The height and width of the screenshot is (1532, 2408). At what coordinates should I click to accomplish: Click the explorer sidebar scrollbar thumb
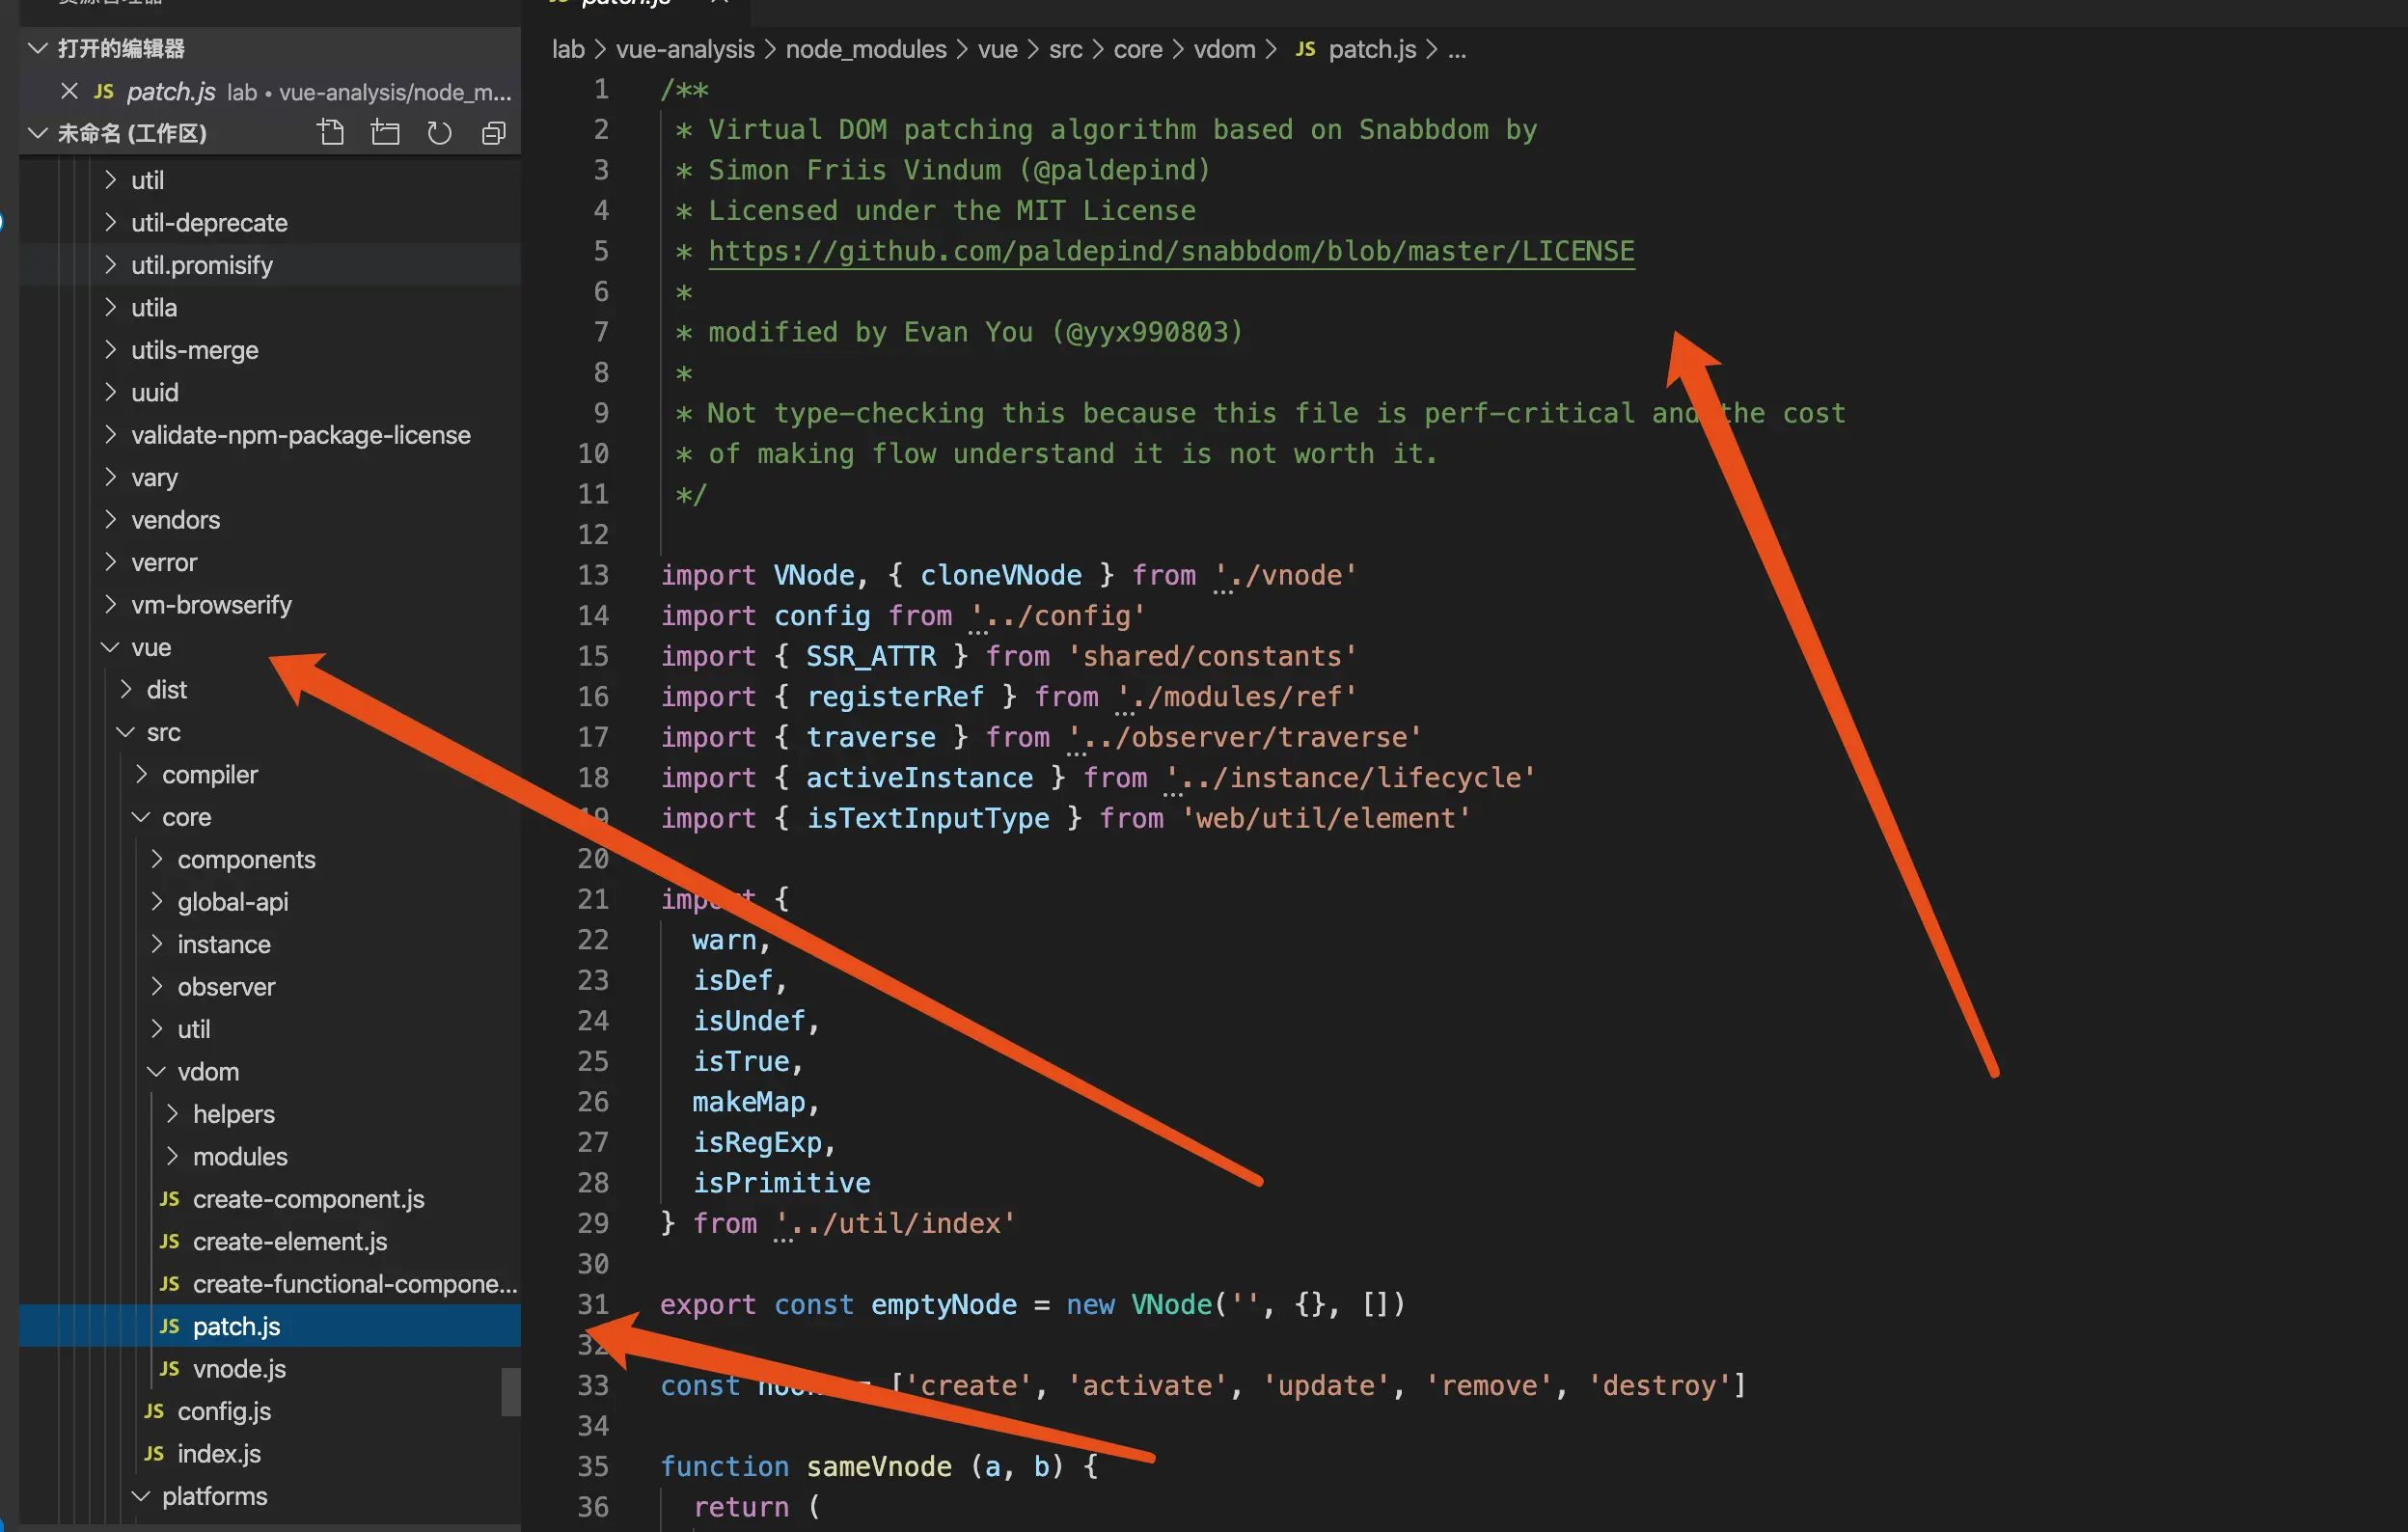(510, 1391)
